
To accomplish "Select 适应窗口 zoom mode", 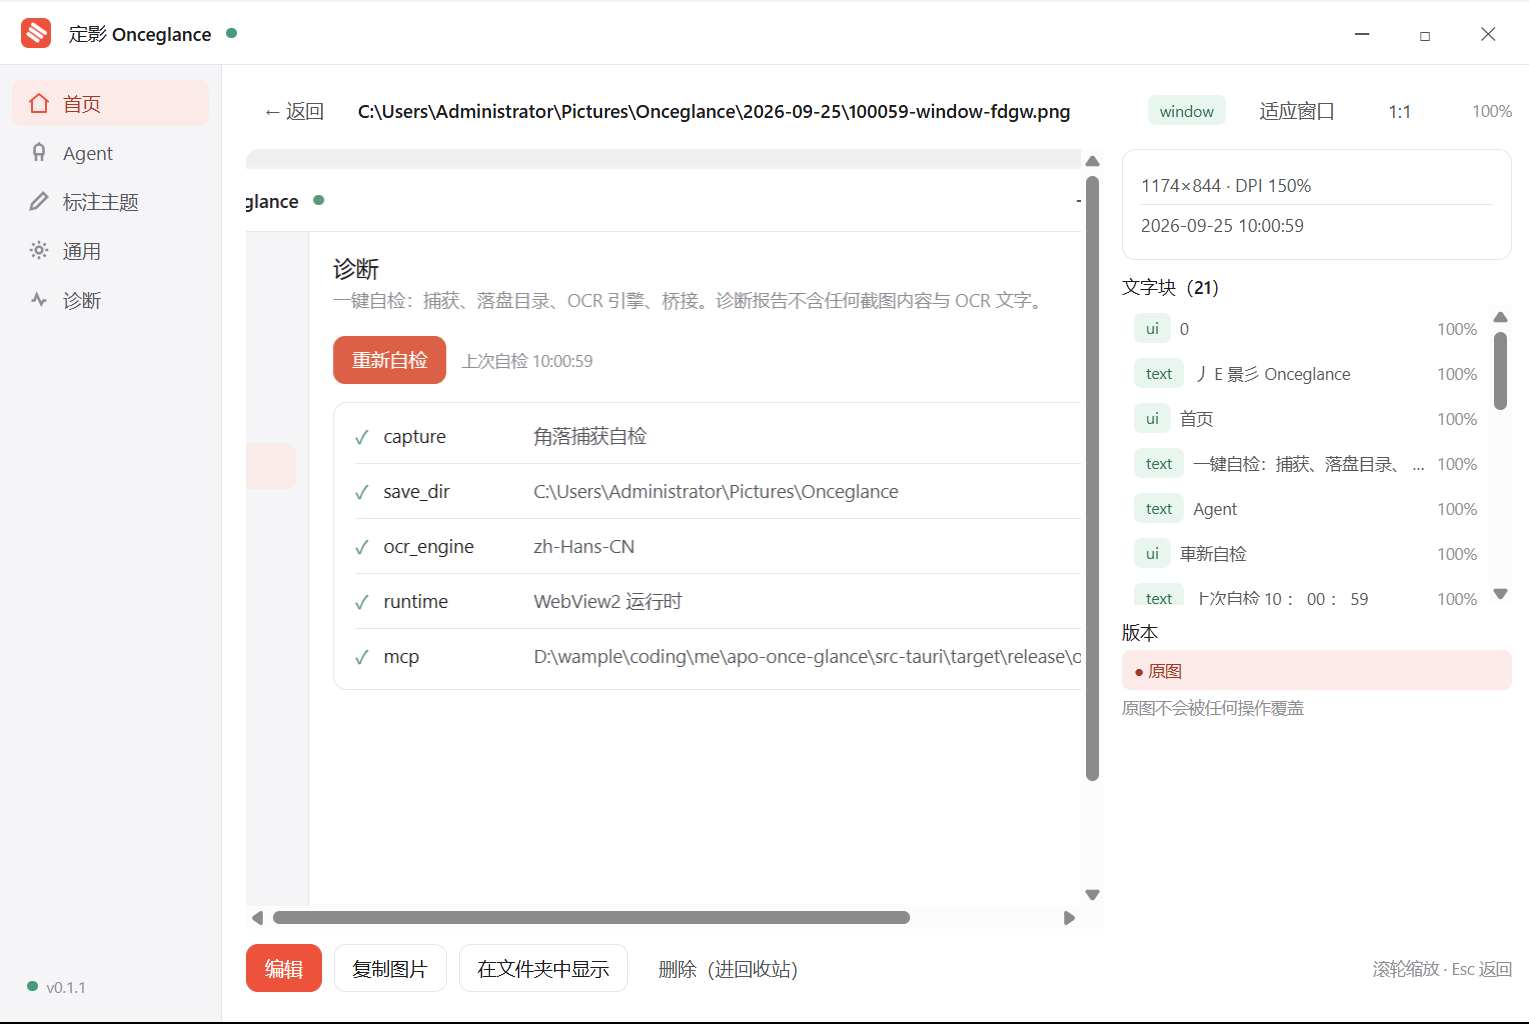I will (x=1297, y=111).
